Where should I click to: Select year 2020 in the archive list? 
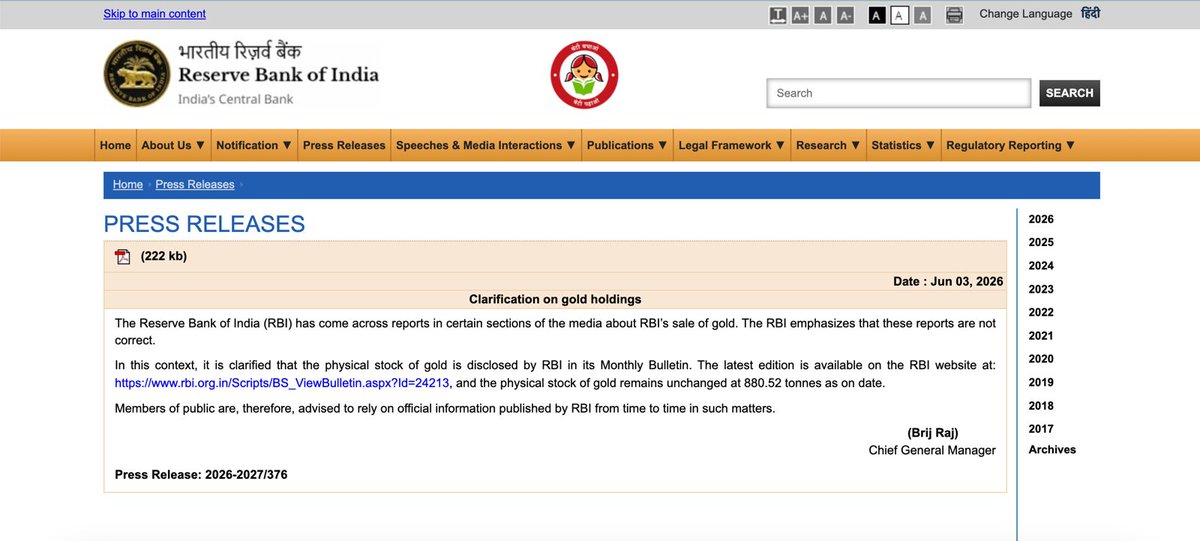point(1041,359)
